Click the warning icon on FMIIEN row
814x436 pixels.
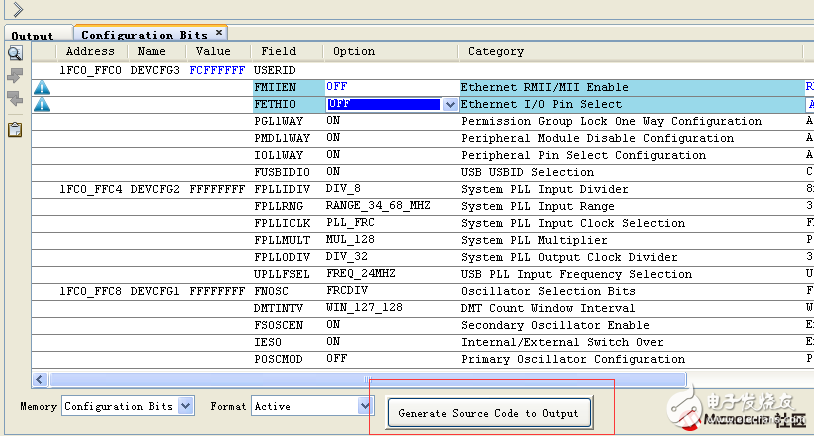coord(42,88)
